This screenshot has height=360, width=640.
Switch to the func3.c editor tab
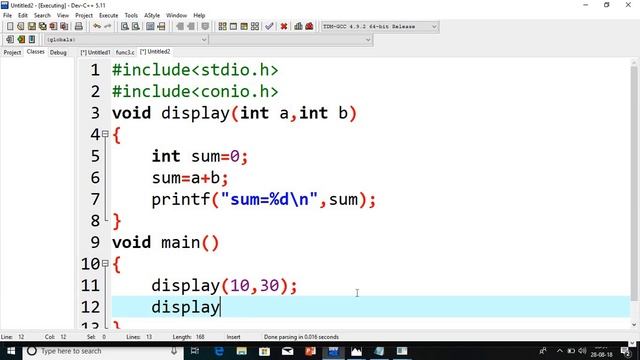[125, 52]
